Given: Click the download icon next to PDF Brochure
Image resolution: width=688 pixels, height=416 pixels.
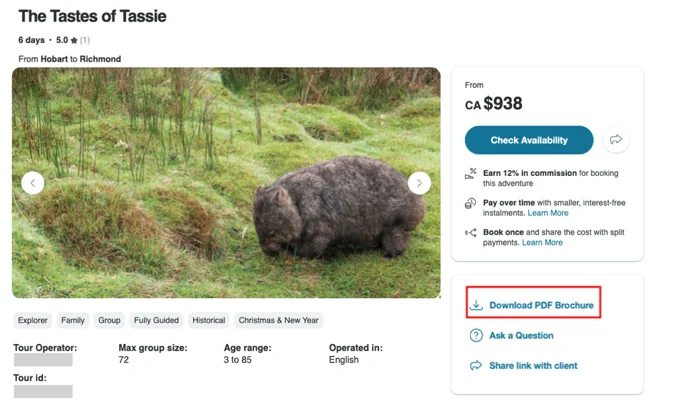Looking at the screenshot, I should (476, 305).
